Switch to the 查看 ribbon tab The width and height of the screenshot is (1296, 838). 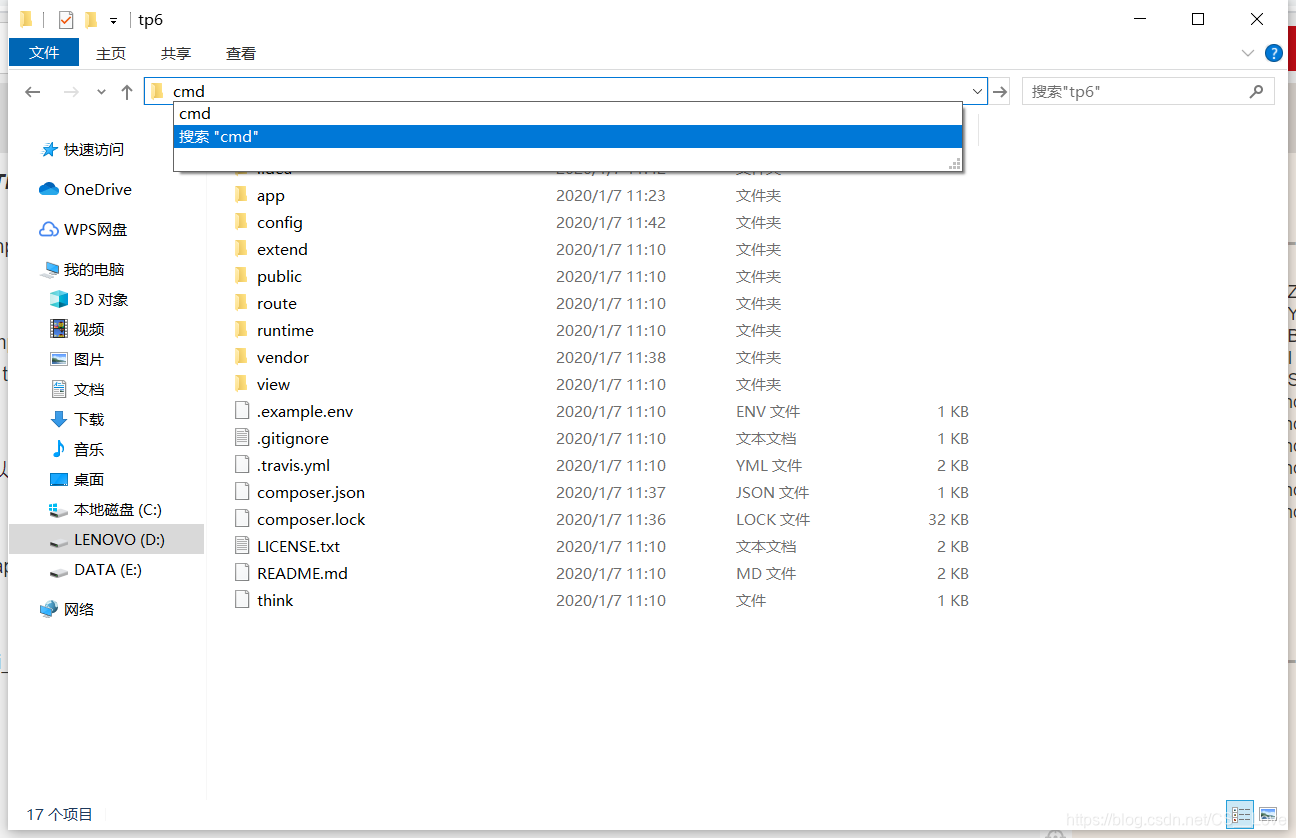coord(241,53)
